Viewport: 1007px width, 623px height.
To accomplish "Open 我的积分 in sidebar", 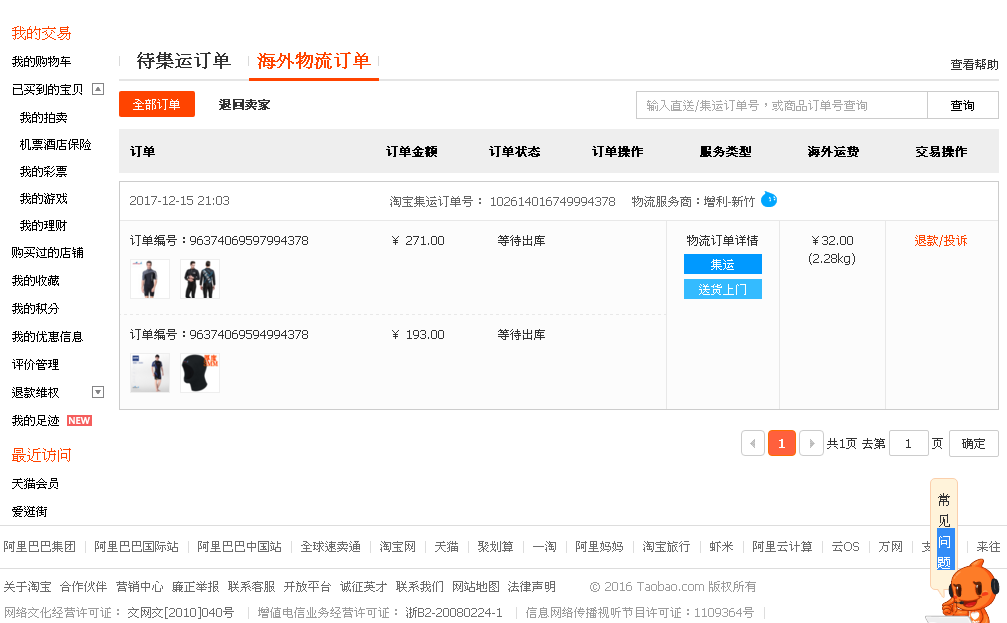I will tap(35, 309).
